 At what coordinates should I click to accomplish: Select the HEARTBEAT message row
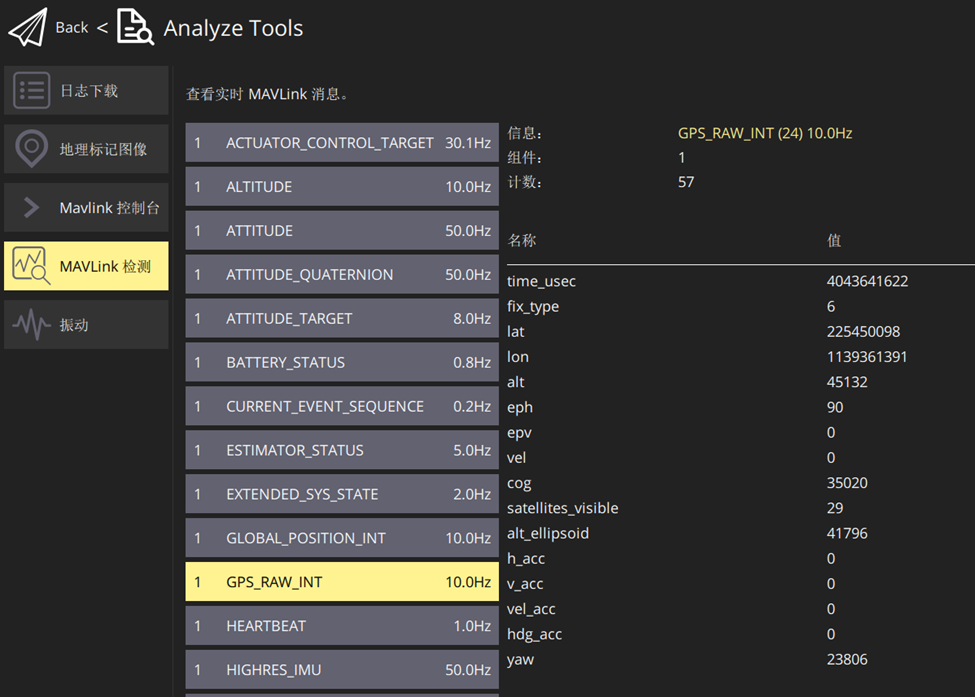(x=342, y=626)
